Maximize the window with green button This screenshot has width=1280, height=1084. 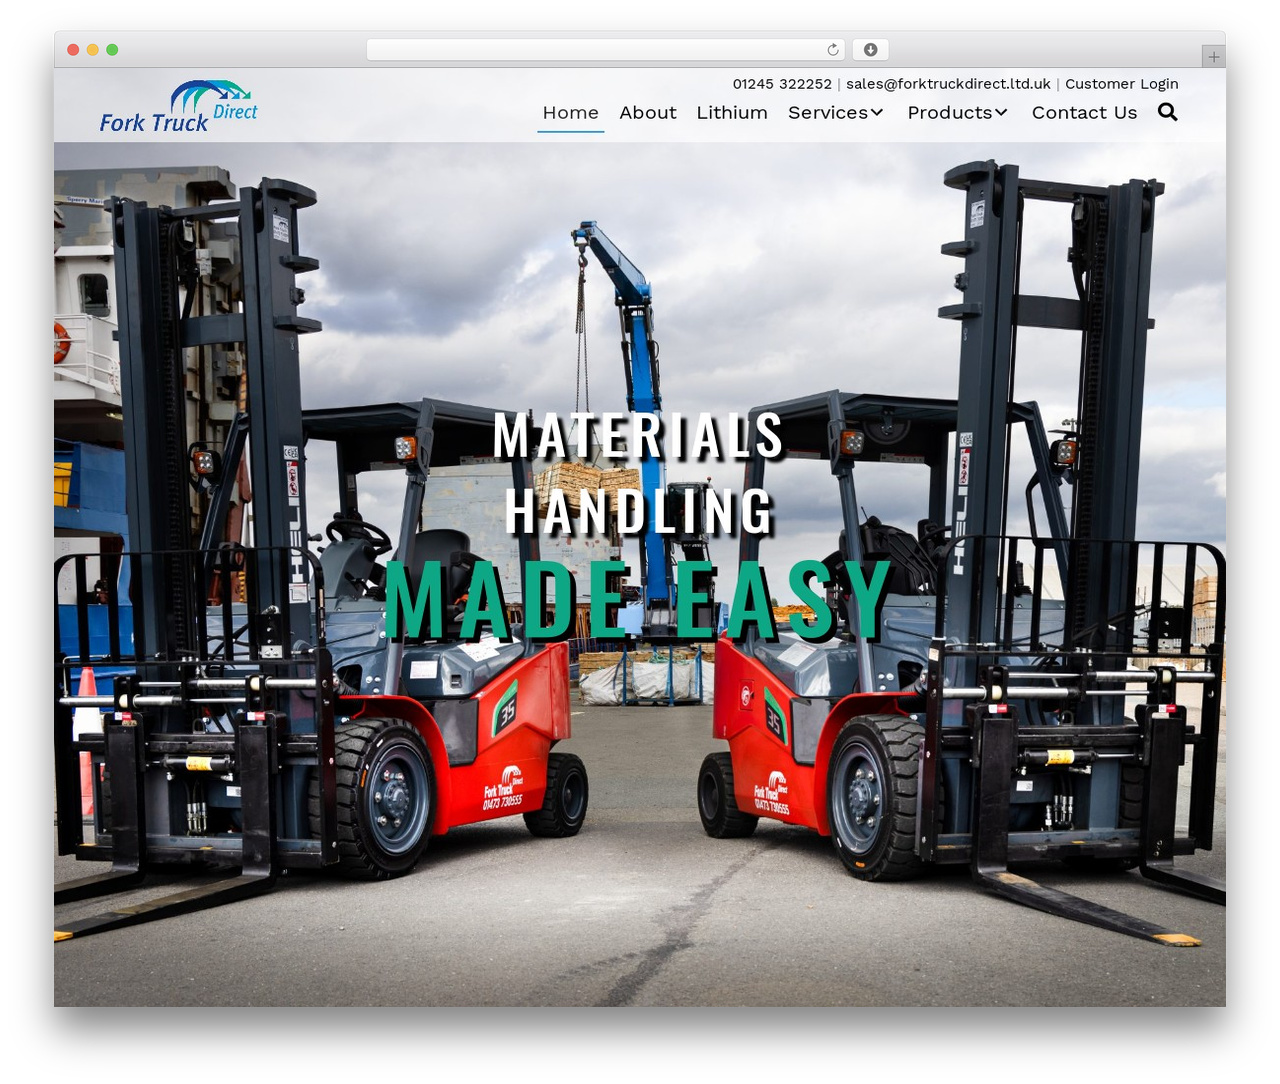pos(112,50)
